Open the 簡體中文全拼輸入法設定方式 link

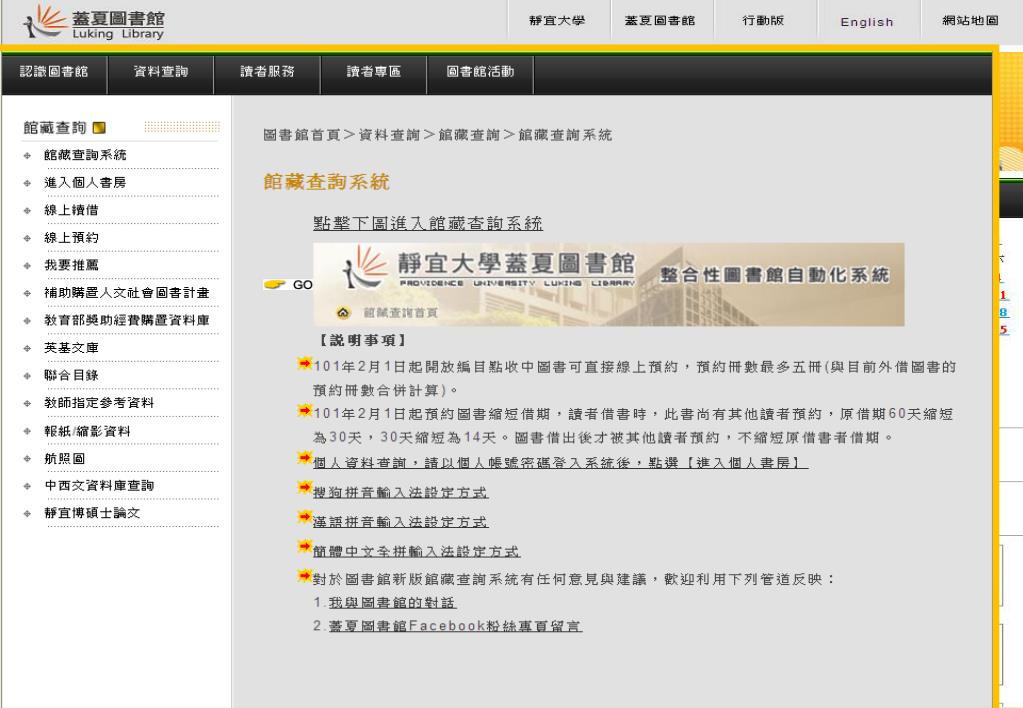point(416,551)
